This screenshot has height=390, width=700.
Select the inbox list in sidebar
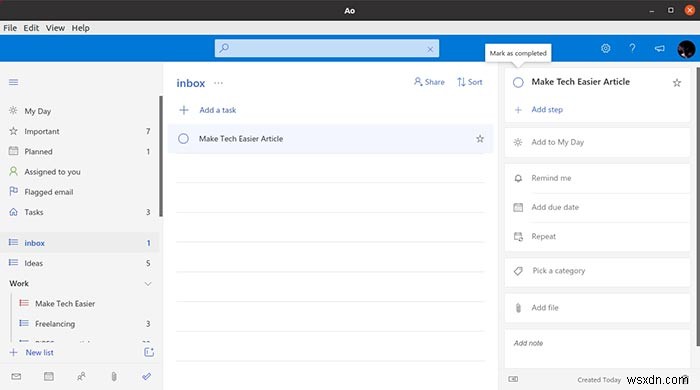click(x=80, y=243)
